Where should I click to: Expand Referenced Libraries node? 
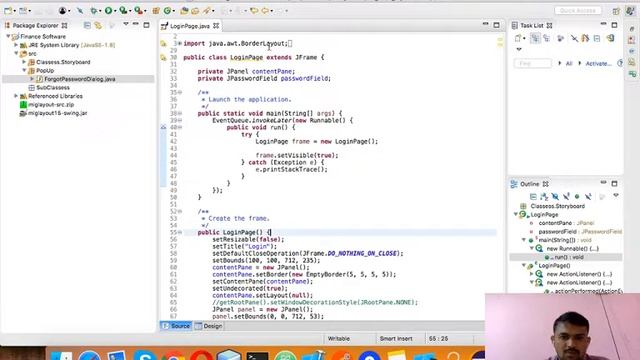click(16, 96)
